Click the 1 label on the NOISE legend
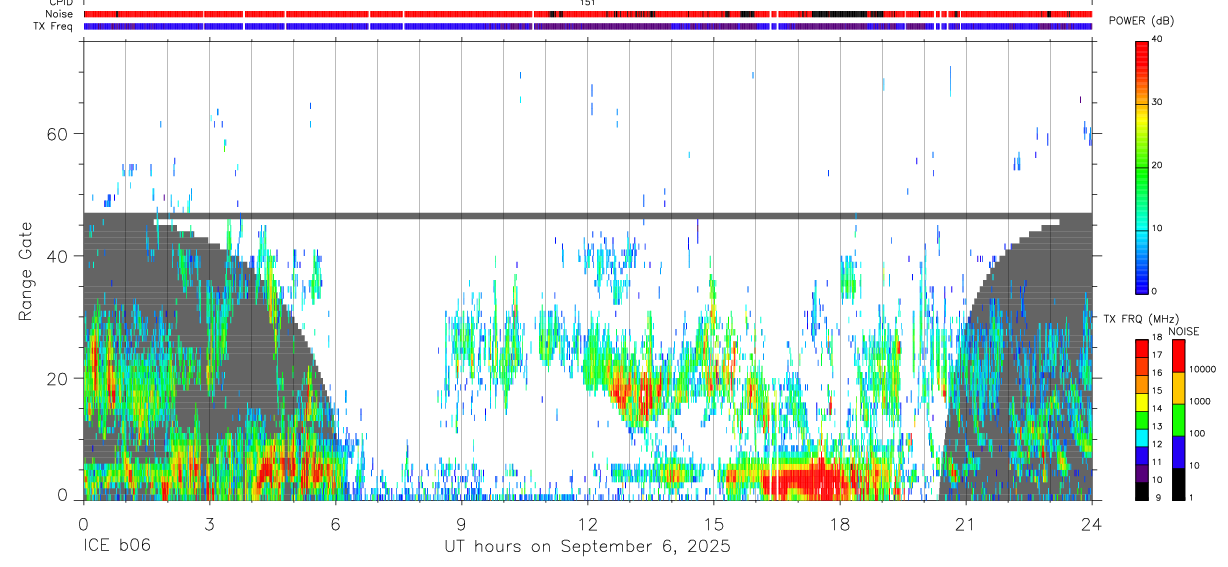The image size is (1228, 567). (1192, 498)
